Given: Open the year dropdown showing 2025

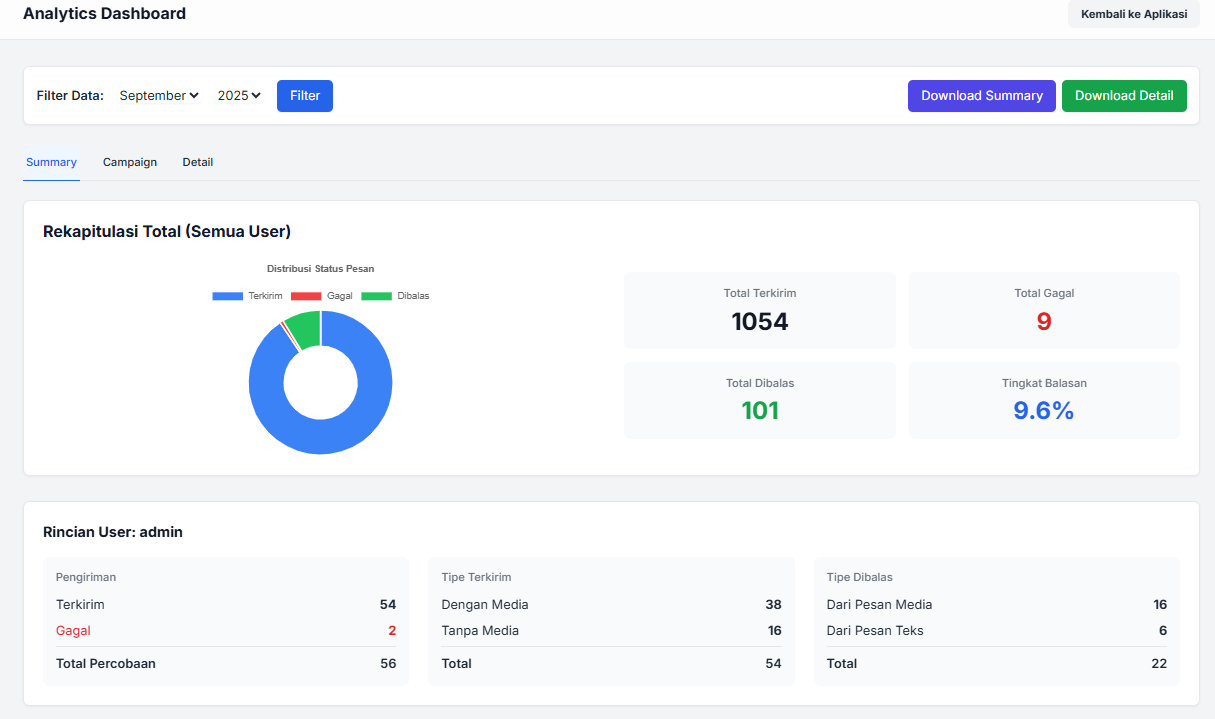Looking at the screenshot, I should point(238,95).
